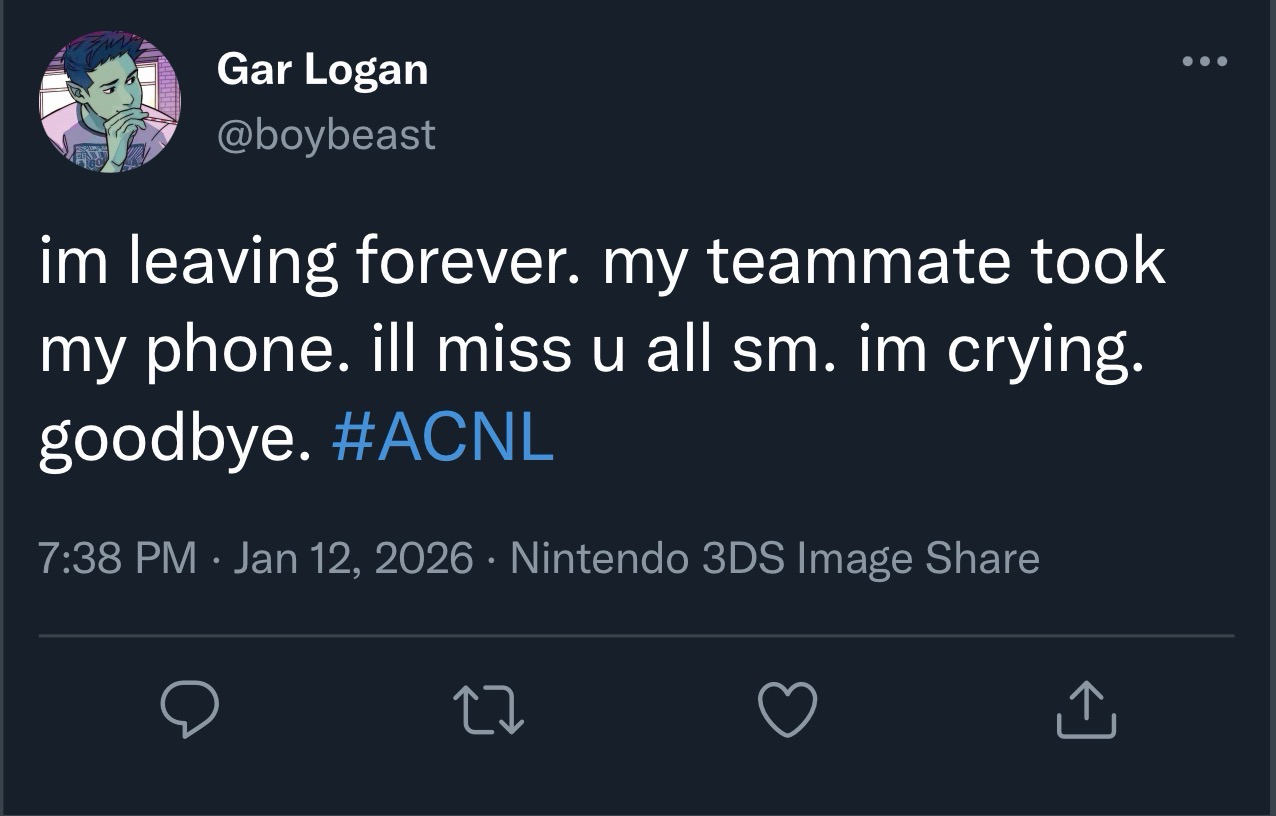Visit the @boybeast handle
The height and width of the screenshot is (816, 1276).
[327, 134]
